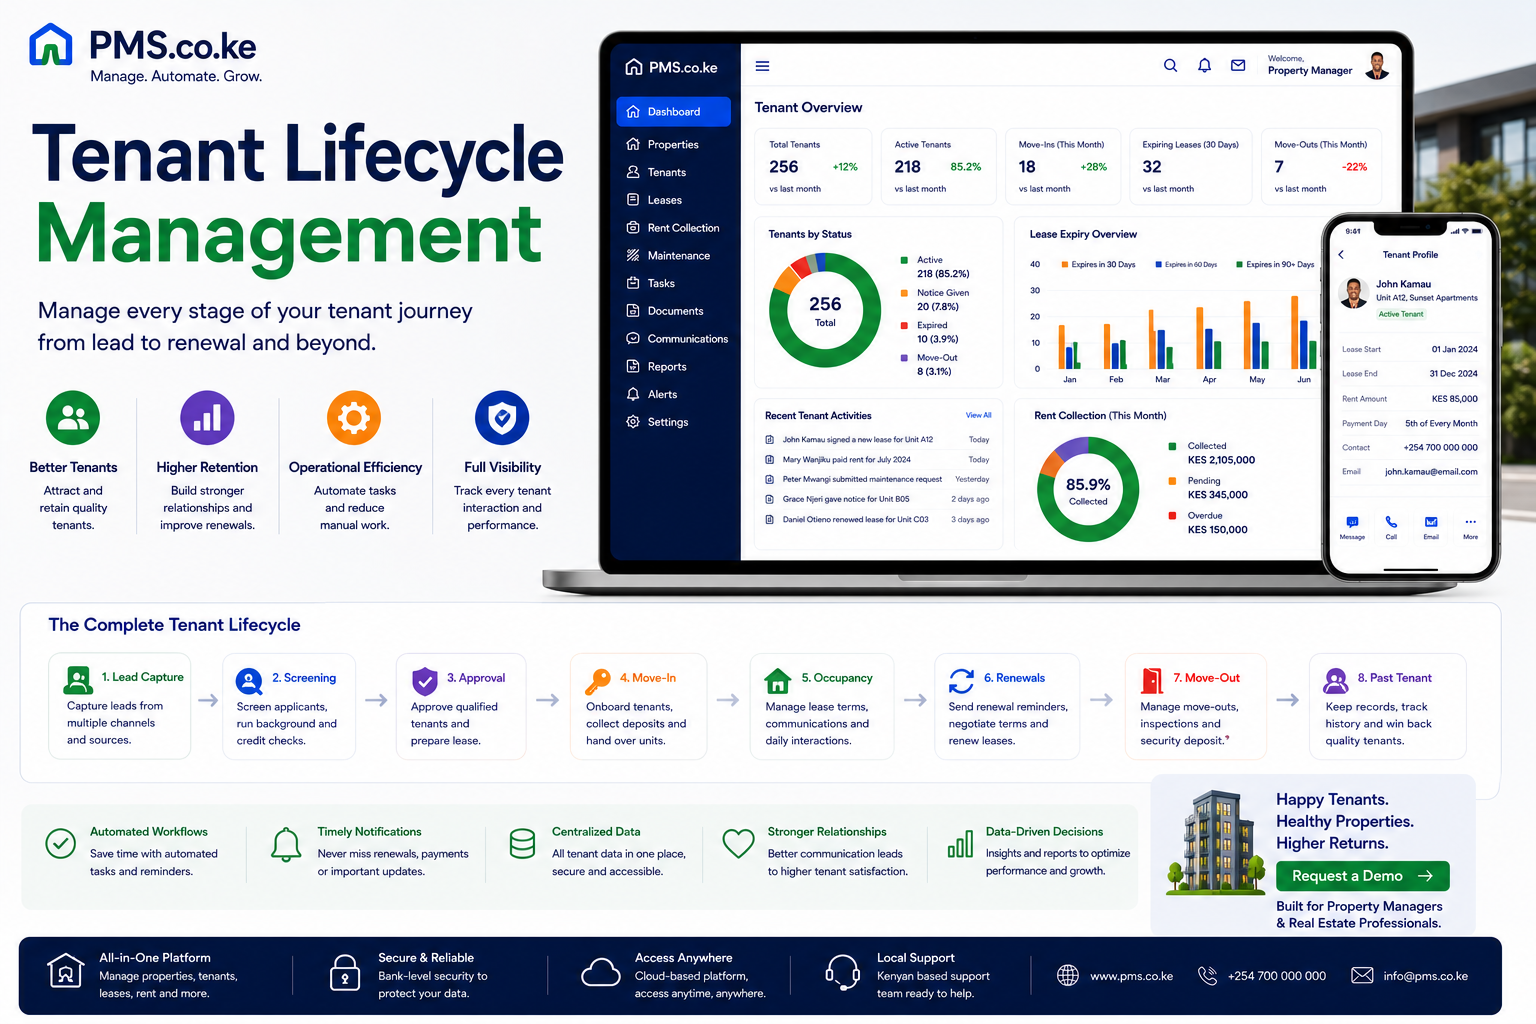Click the Centralized Data database icon
The width and height of the screenshot is (1536, 1024).
tap(522, 844)
